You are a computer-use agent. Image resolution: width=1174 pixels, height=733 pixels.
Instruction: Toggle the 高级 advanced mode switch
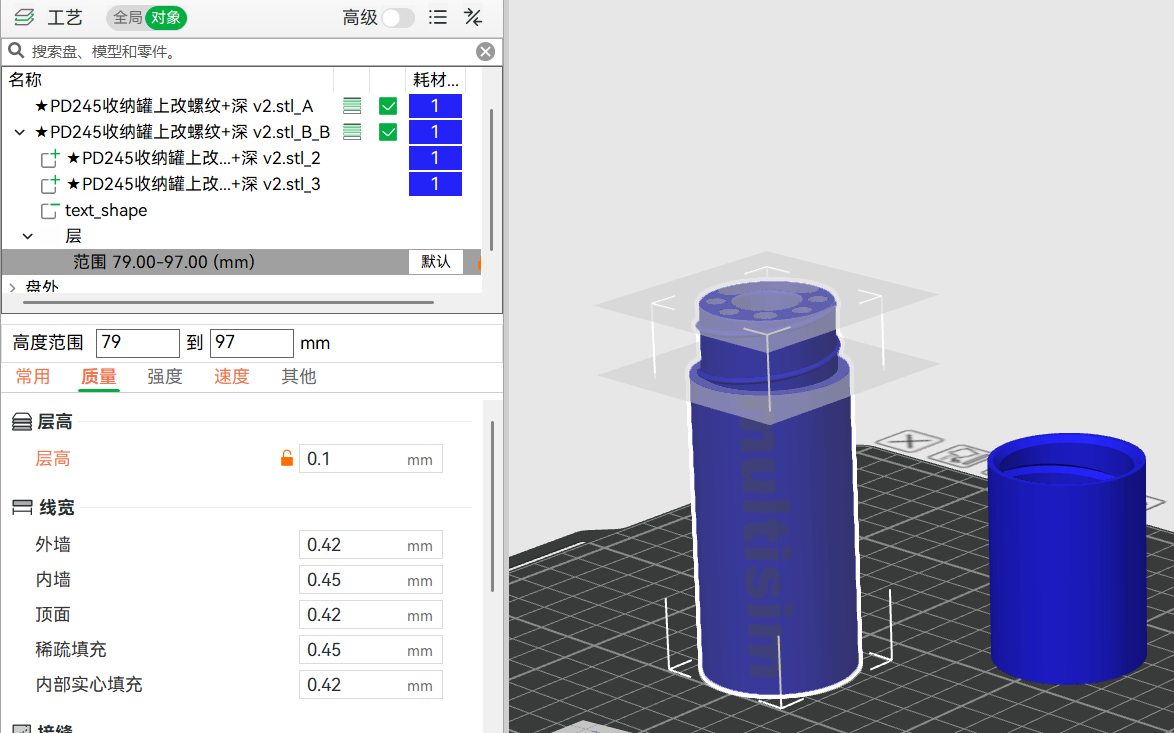coord(398,17)
